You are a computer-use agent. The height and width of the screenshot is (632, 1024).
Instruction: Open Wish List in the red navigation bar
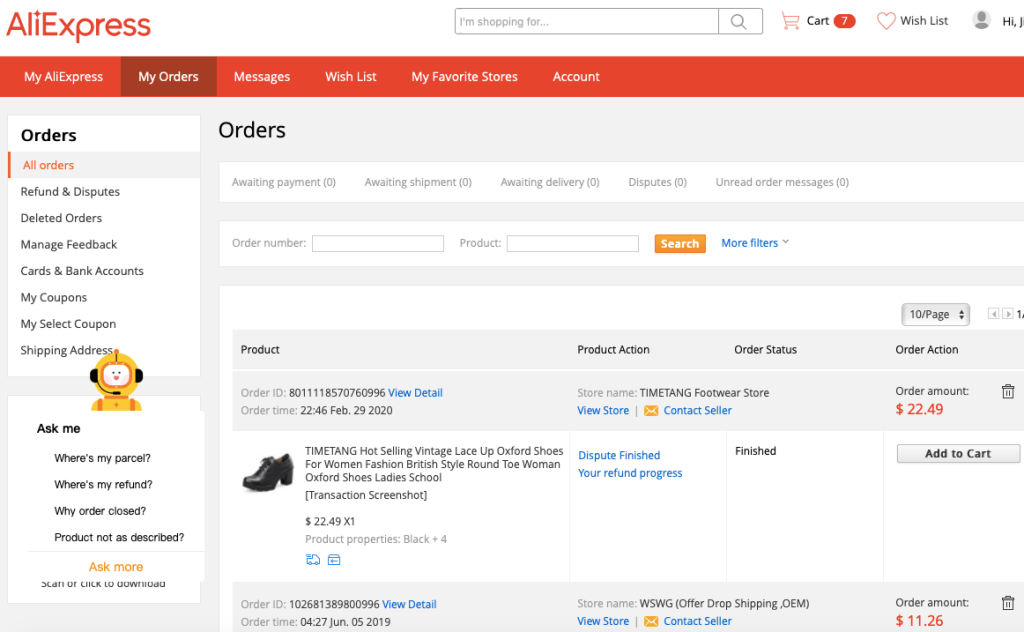point(351,76)
